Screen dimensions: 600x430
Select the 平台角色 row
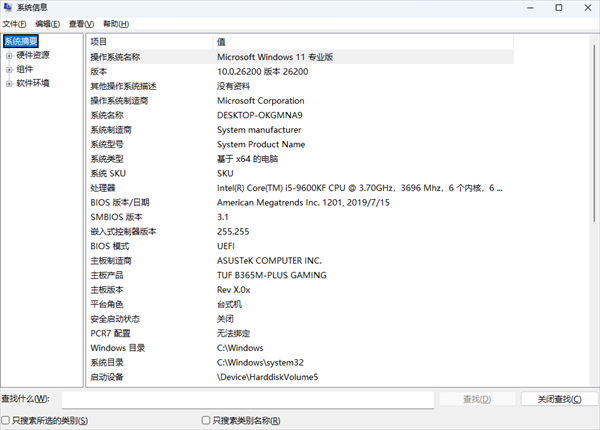[301, 304]
